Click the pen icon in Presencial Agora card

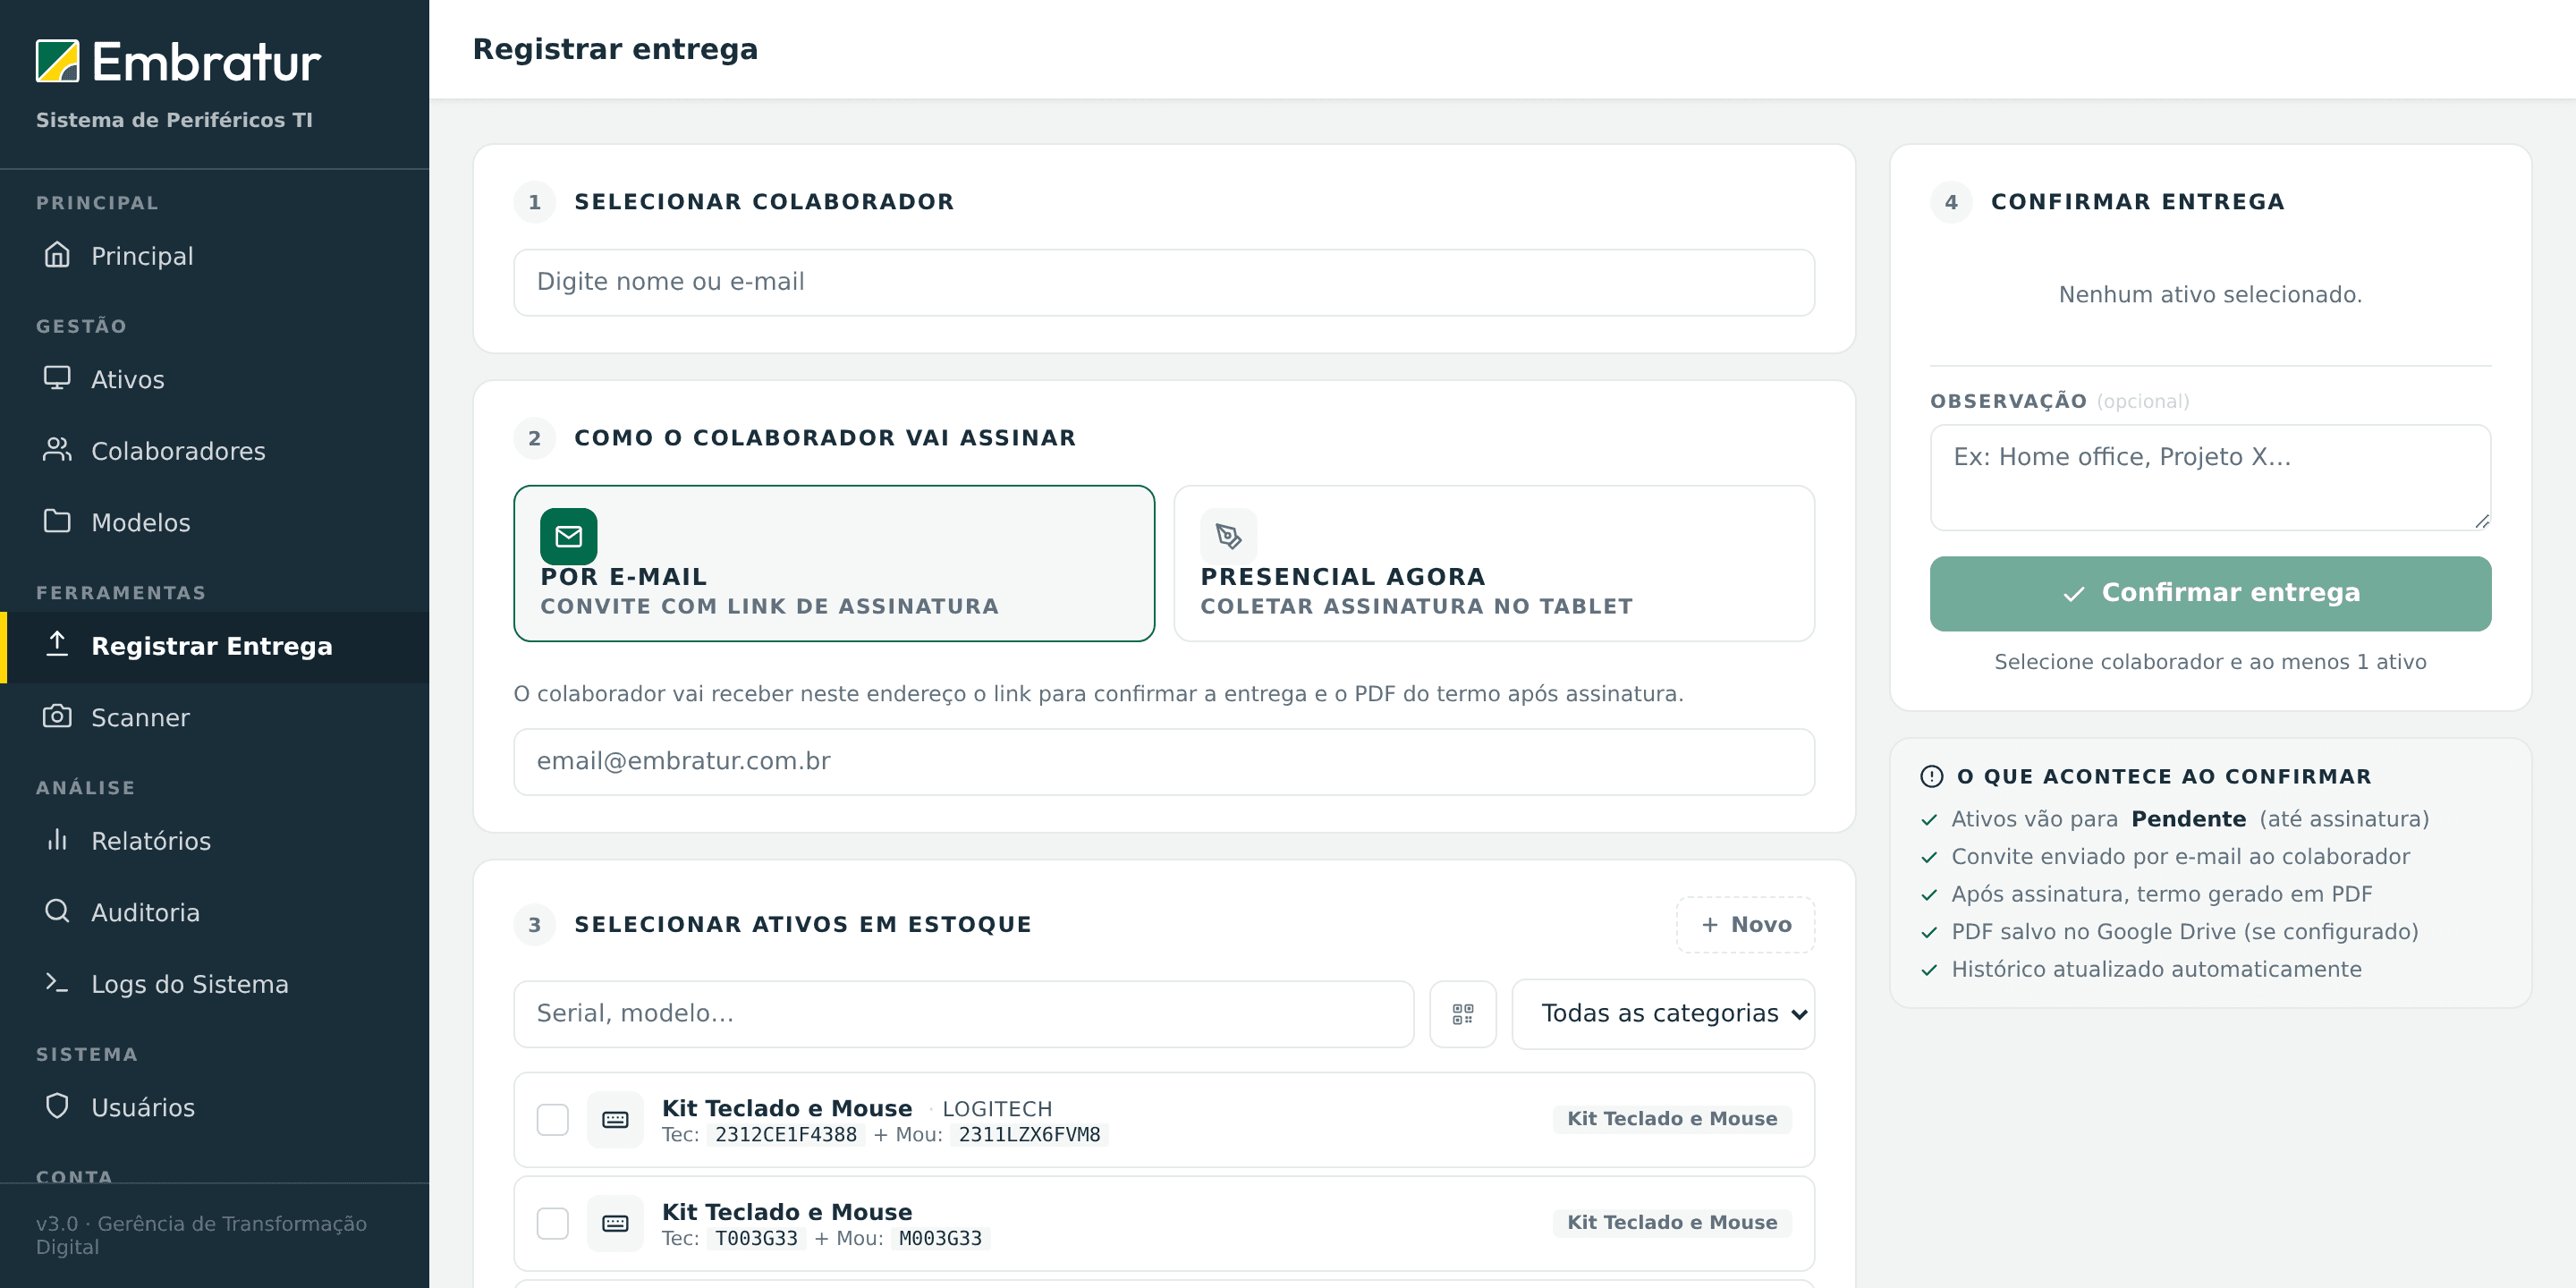coord(1229,537)
